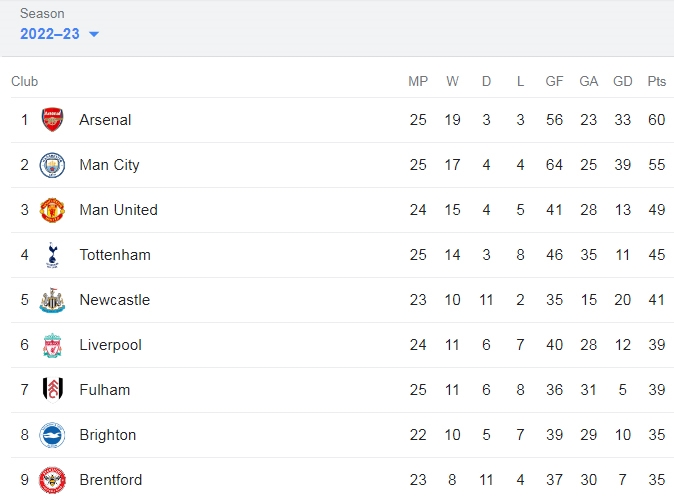Open Man City team name link
This screenshot has width=674, height=500.
tap(109, 165)
